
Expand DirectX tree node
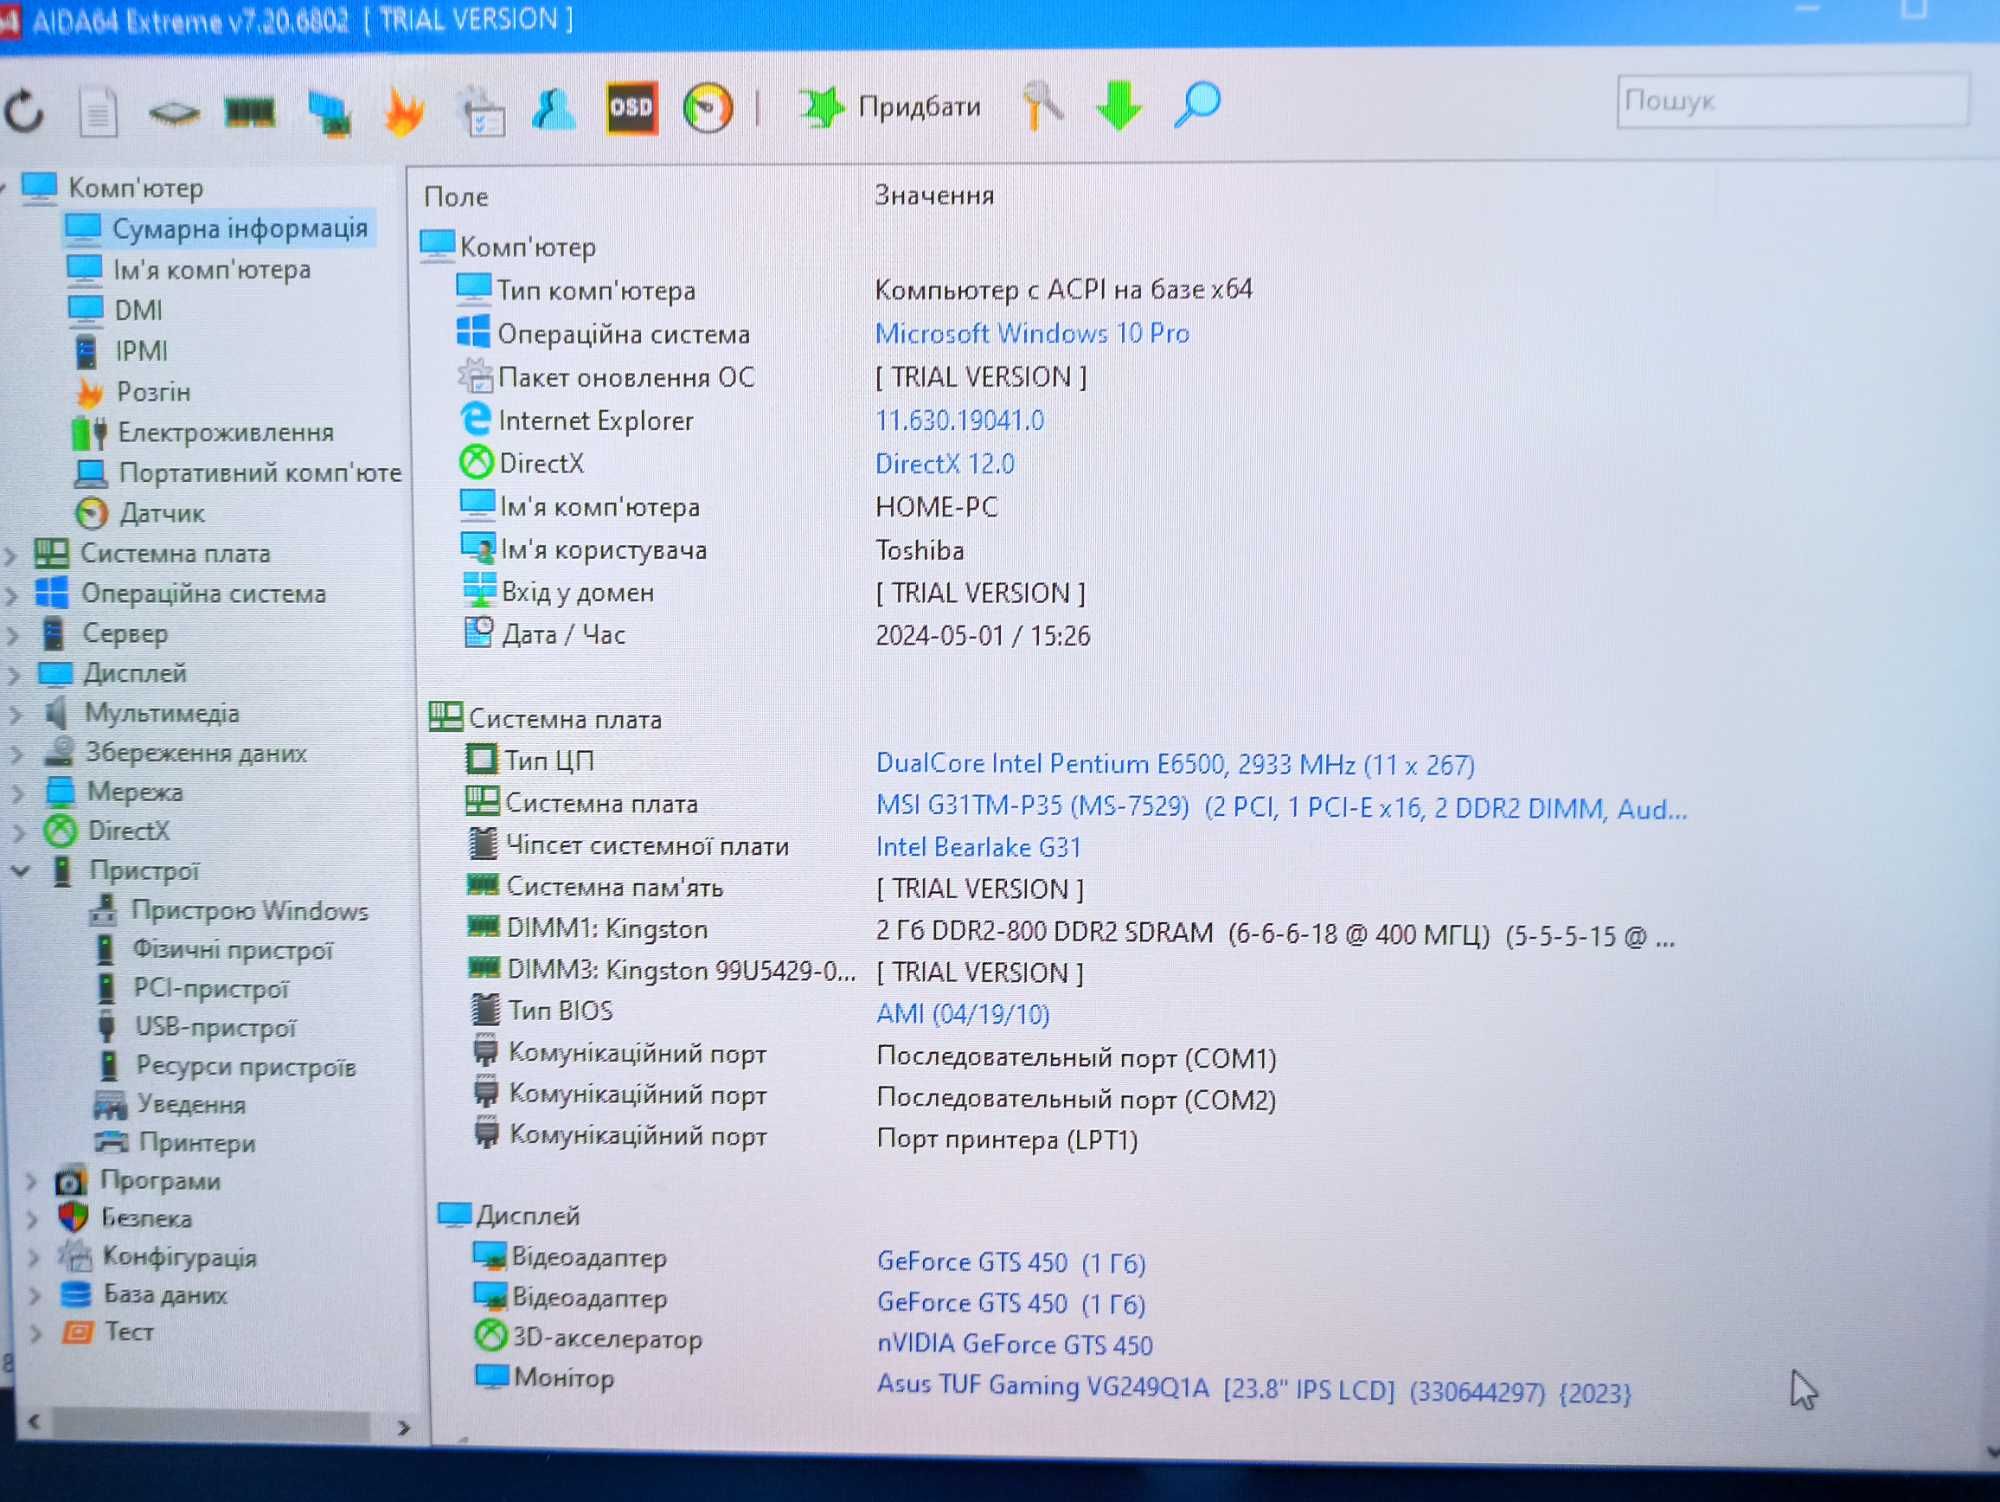[x=17, y=832]
